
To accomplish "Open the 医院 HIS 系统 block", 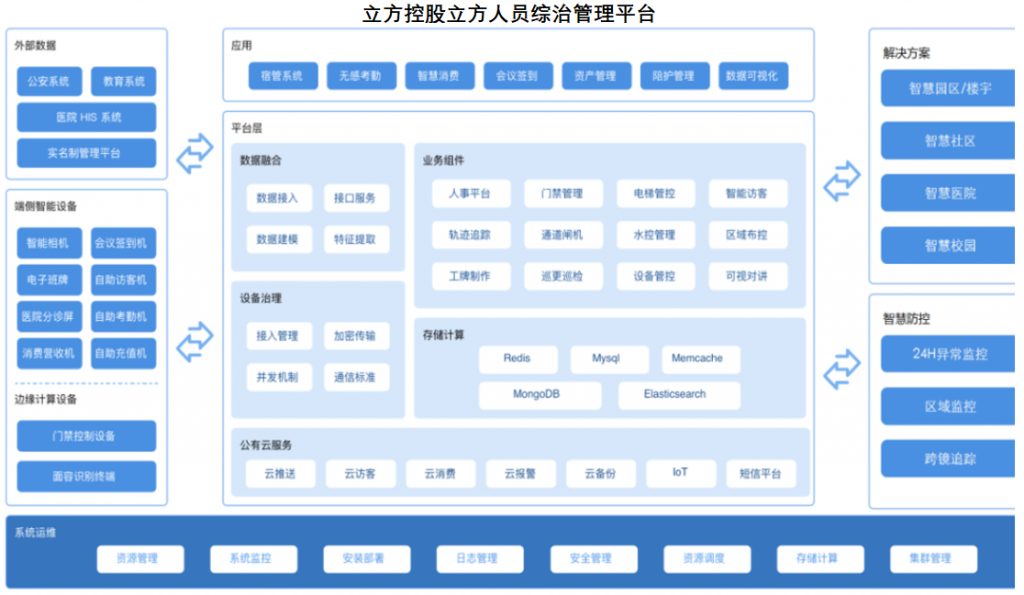I will pyautogui.click(x=87, y=117).
